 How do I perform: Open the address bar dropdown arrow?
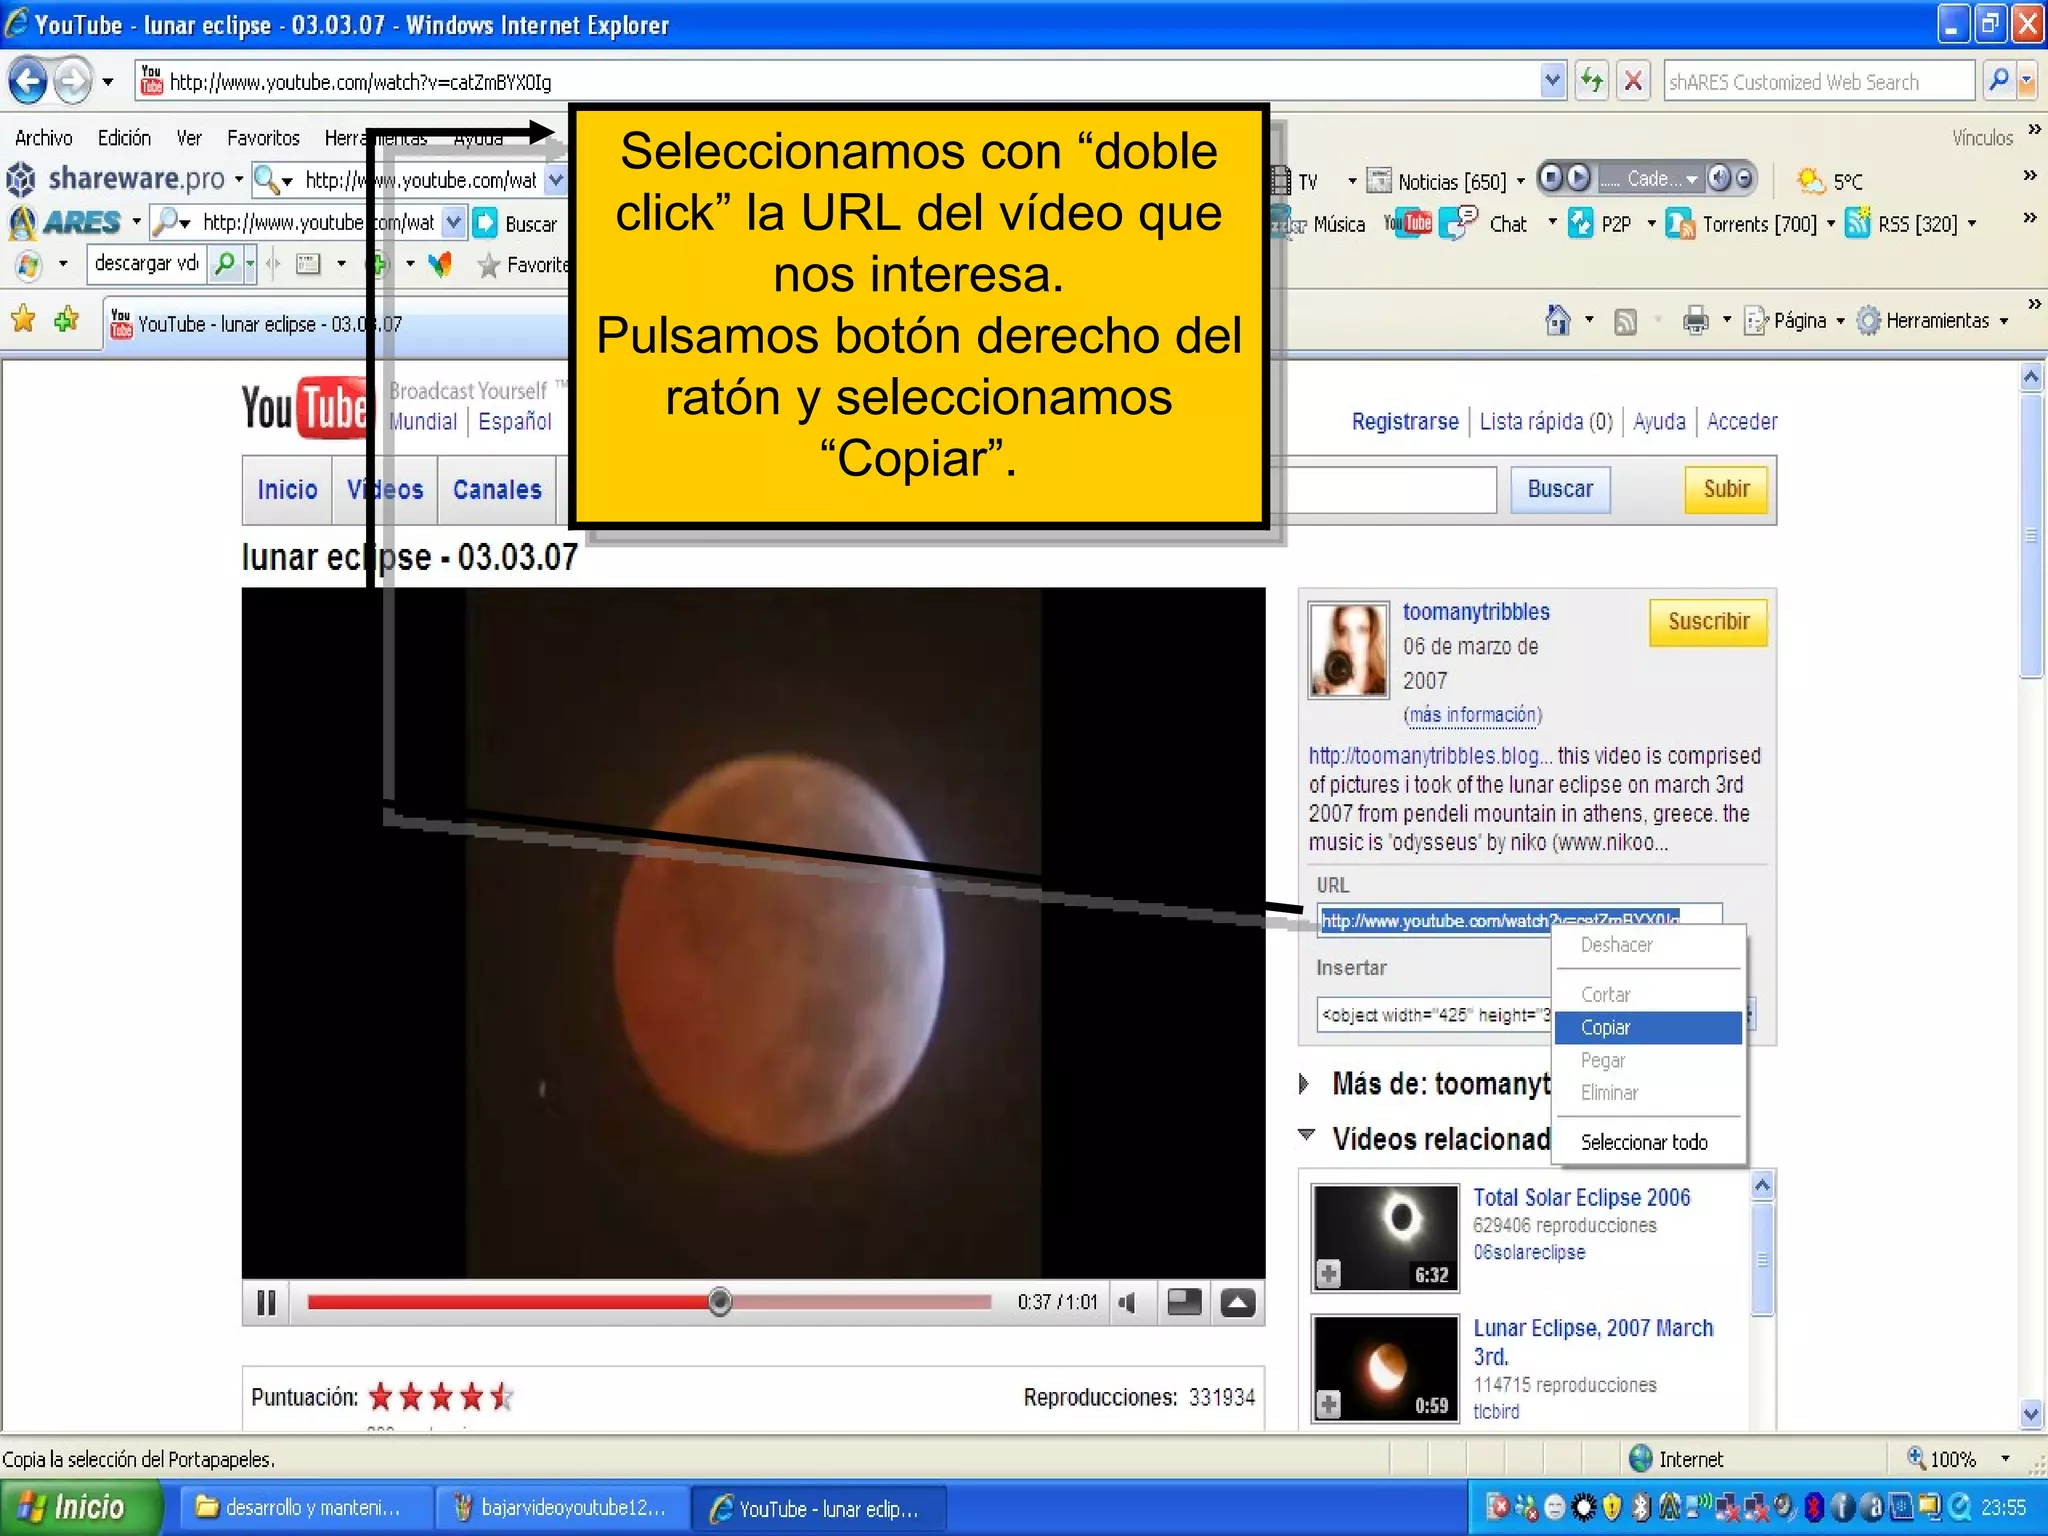click(1552, 81)
